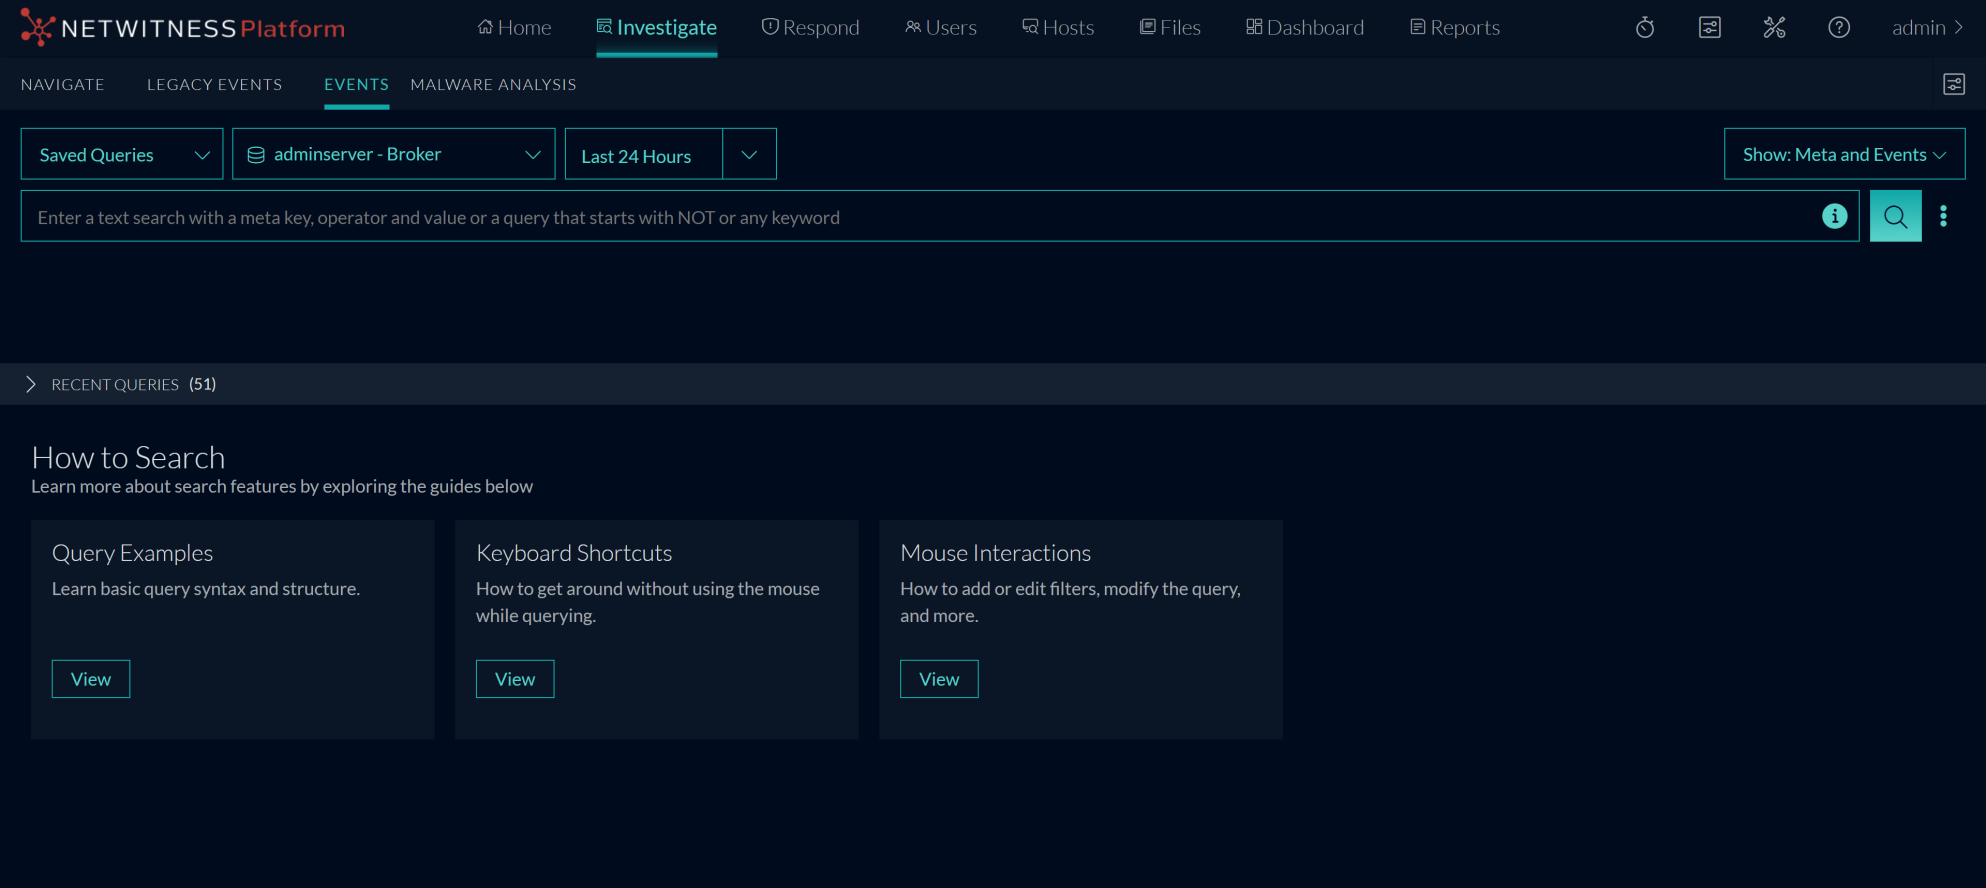Open the jobs stopwatch icon
Viewport: 1986px width, 888px height.
tap(1645, 28)
